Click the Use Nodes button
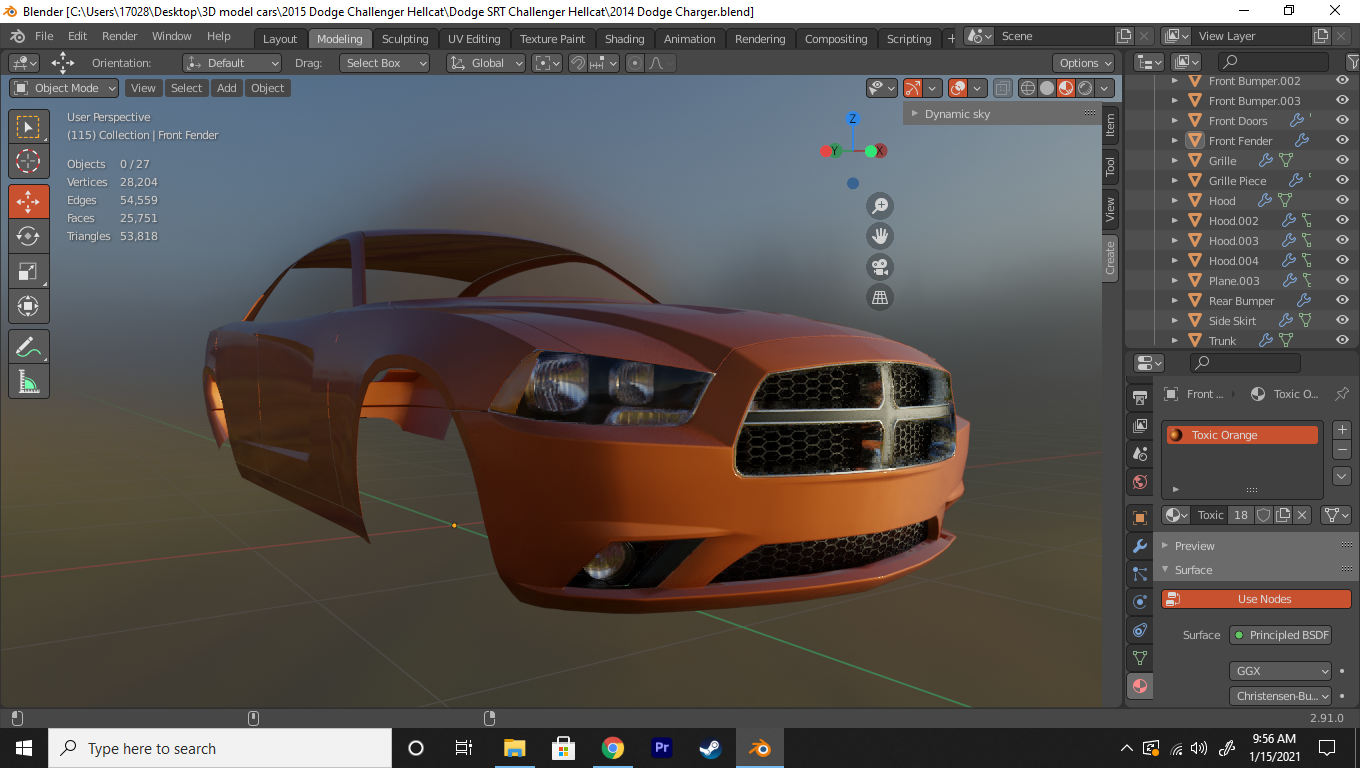 click(1256, 599)
